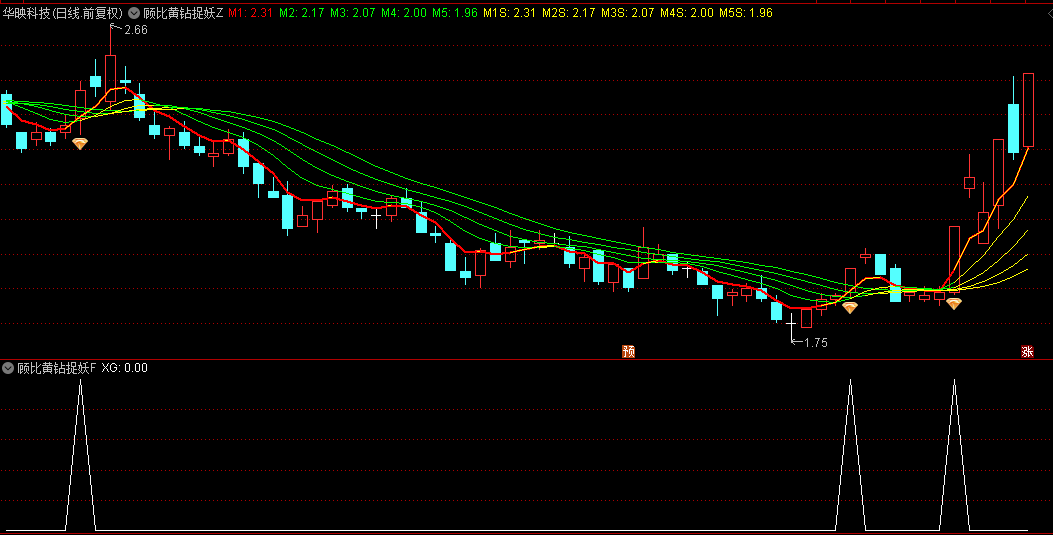
Task: Click the M1S: 2.31 yellow value
Action: 510,13
